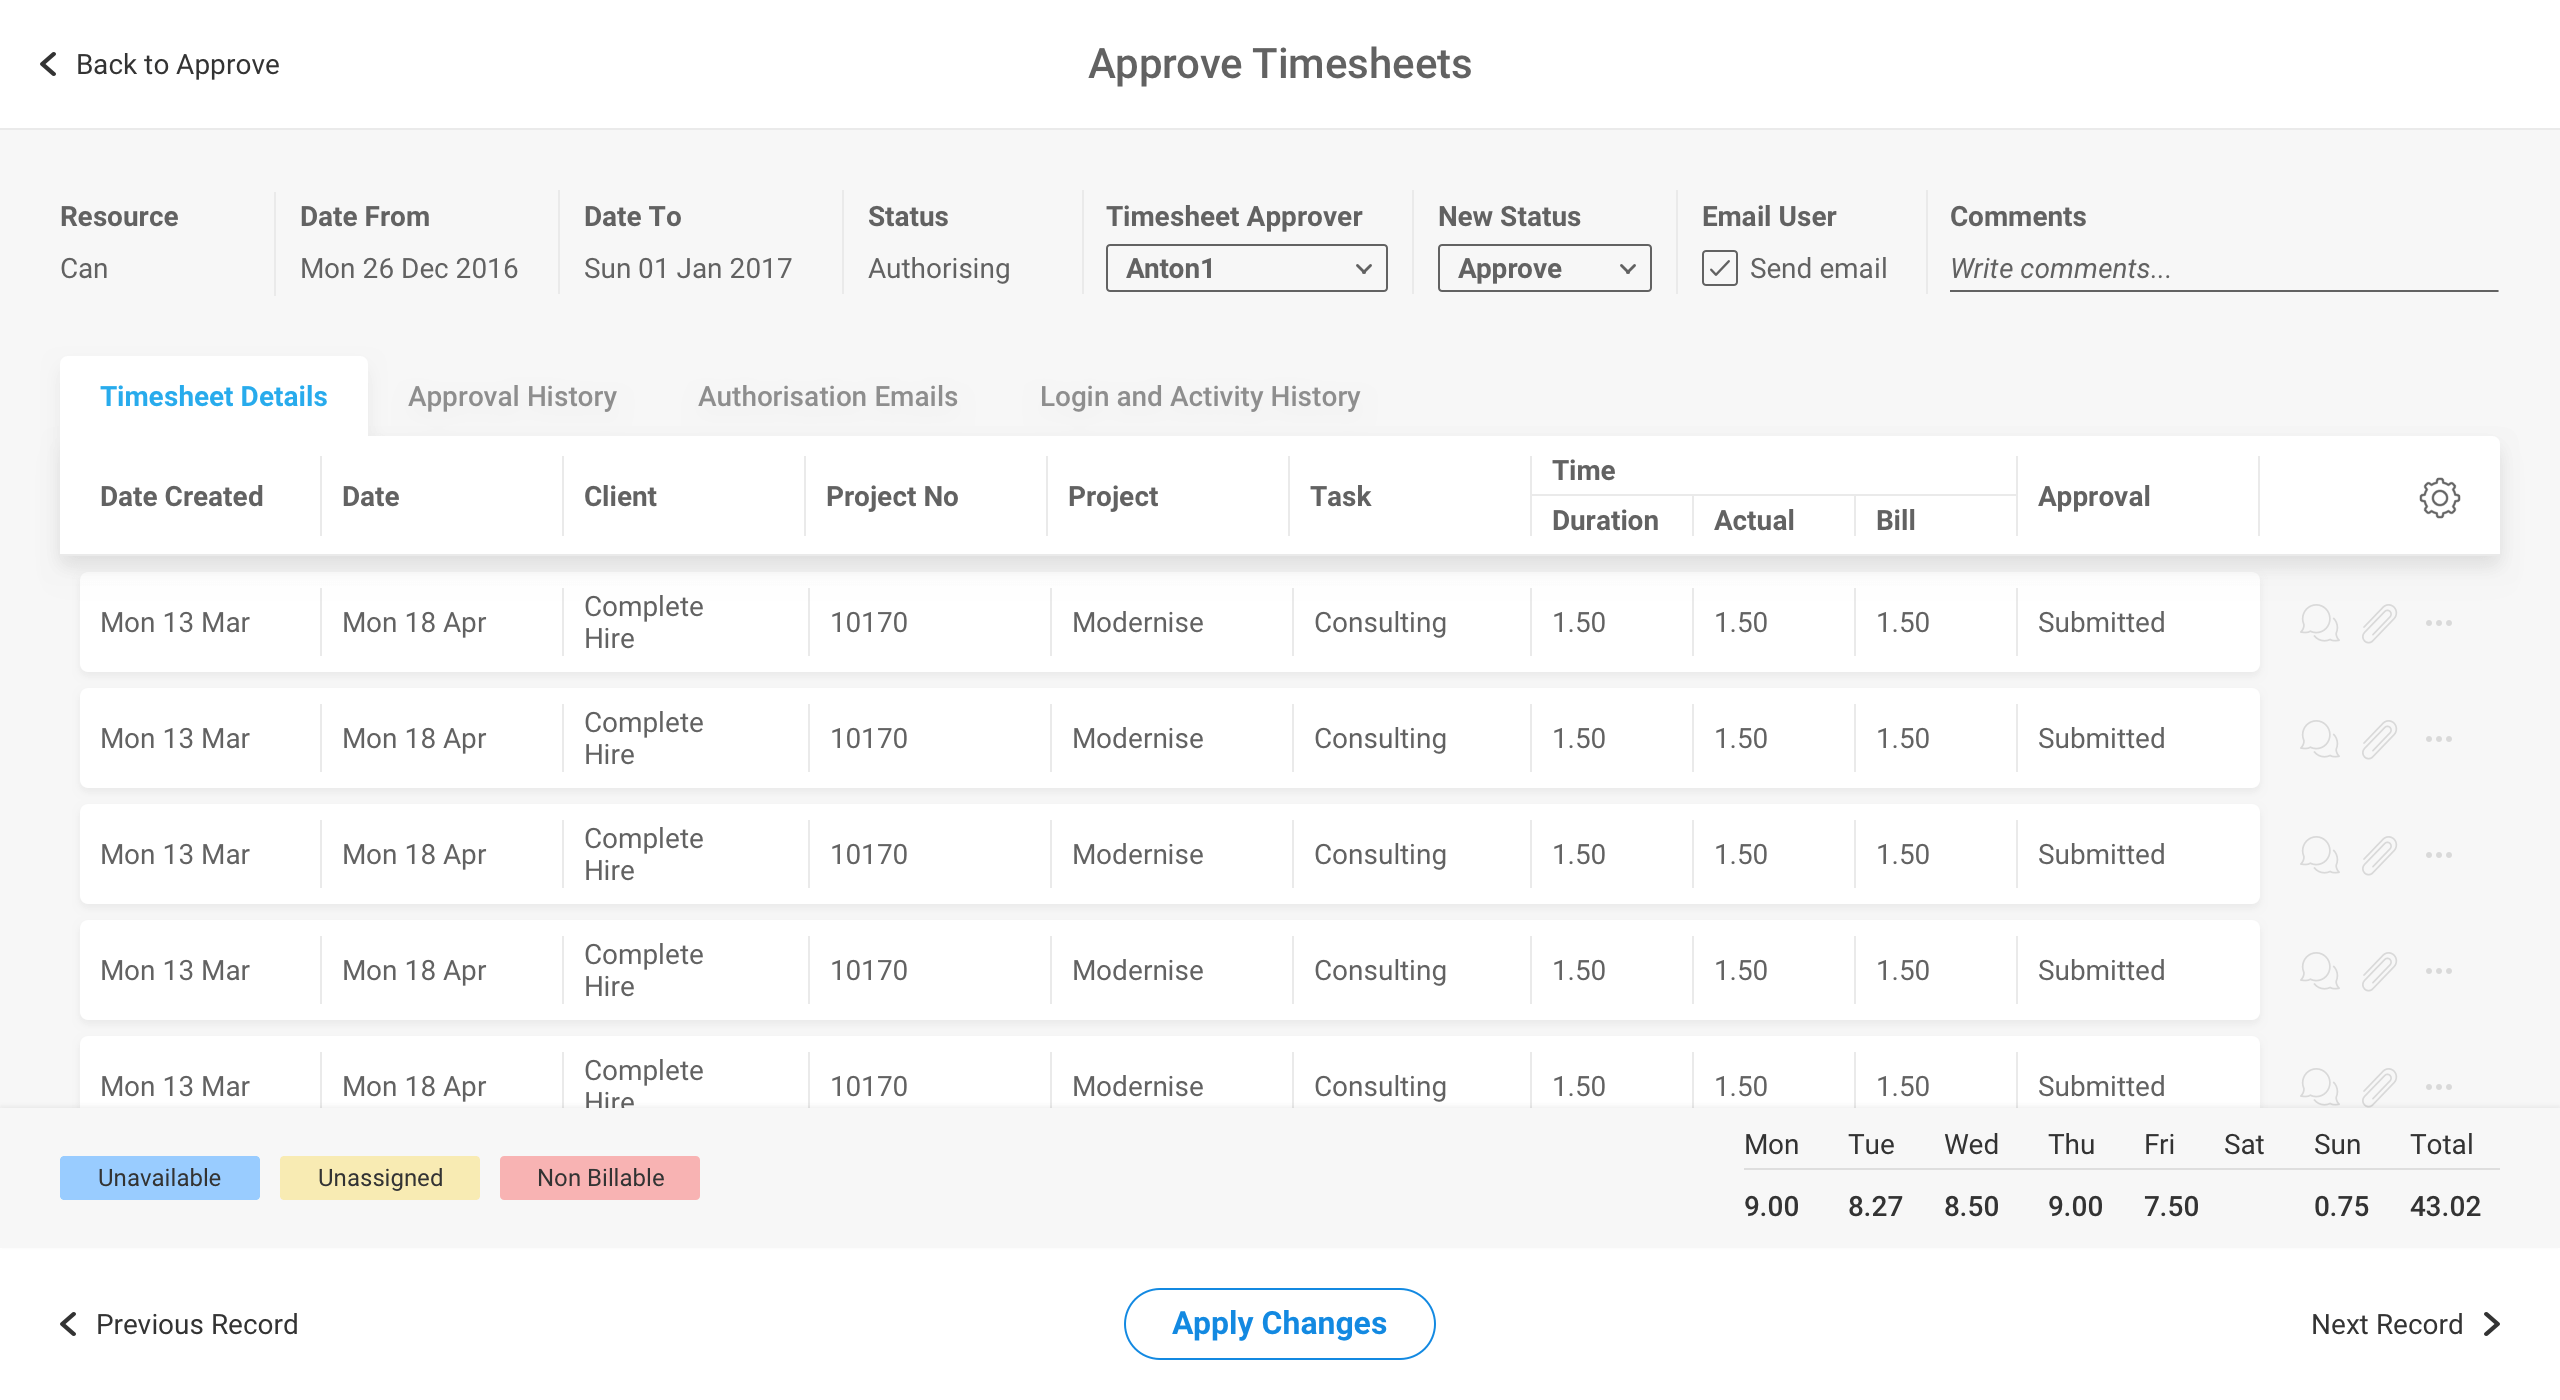Click back arrow next to Back to Approve
The width and height of the screenshot is (2560, 1400).
click(48, 64)
